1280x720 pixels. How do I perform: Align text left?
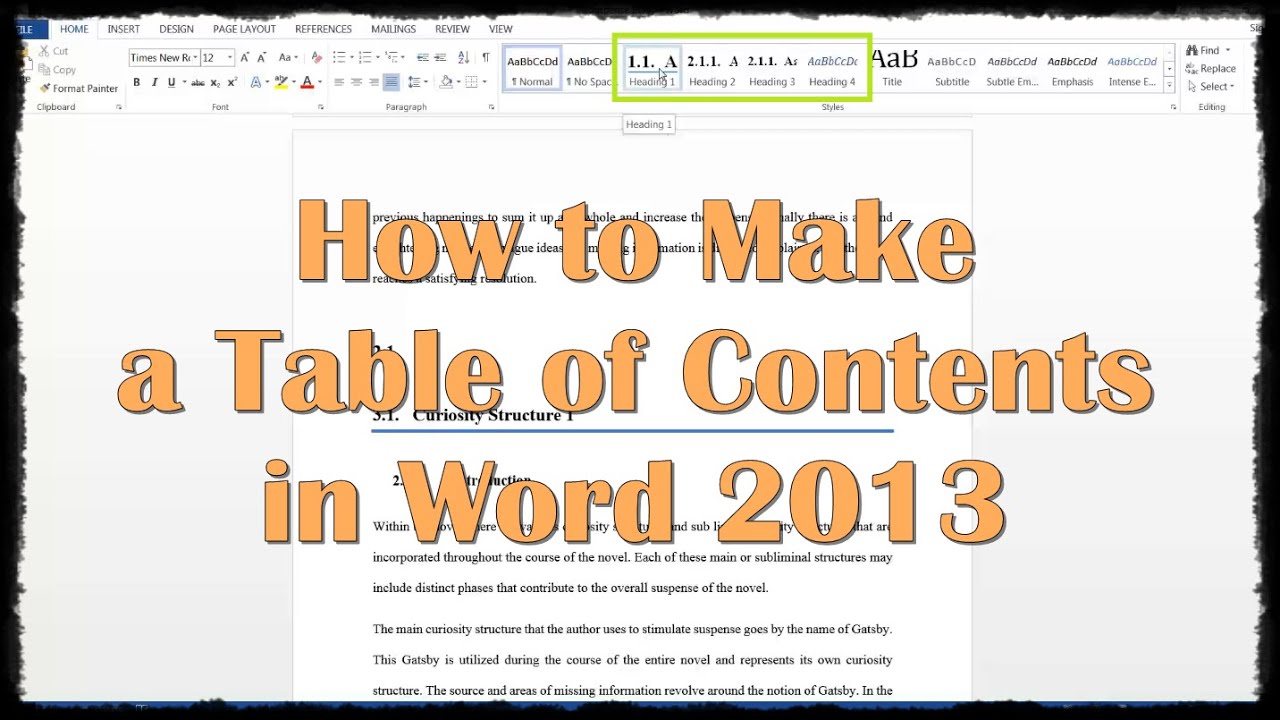pyautogui.click(x=339, y=83)
